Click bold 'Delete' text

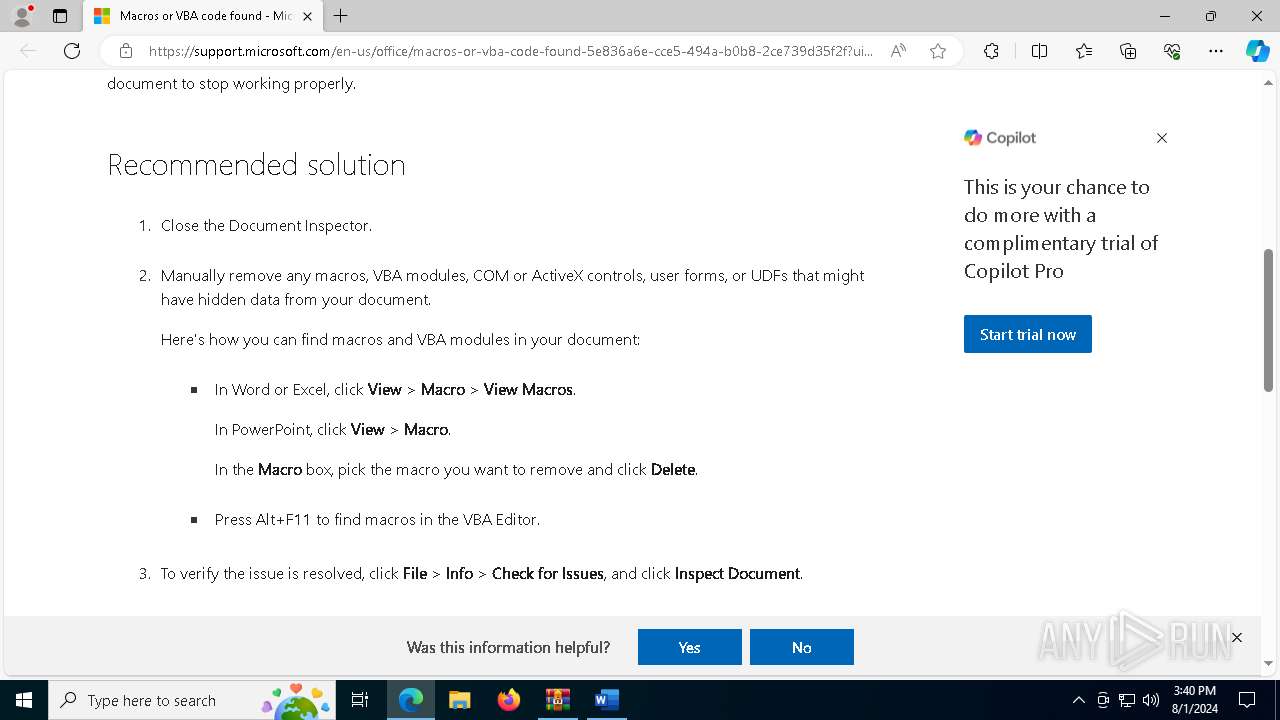coord(673,469)
